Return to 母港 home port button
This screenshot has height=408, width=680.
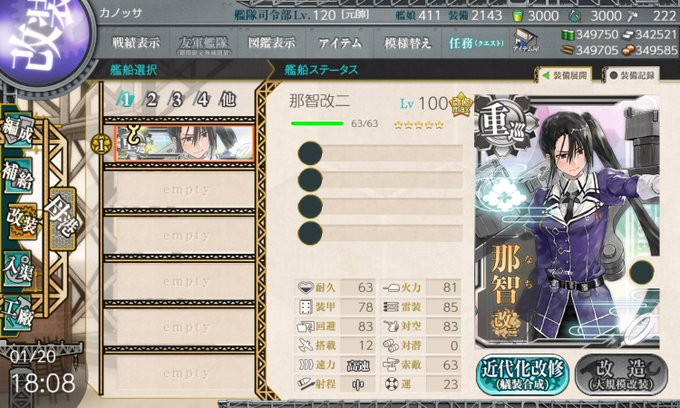[x=63, y=219]
